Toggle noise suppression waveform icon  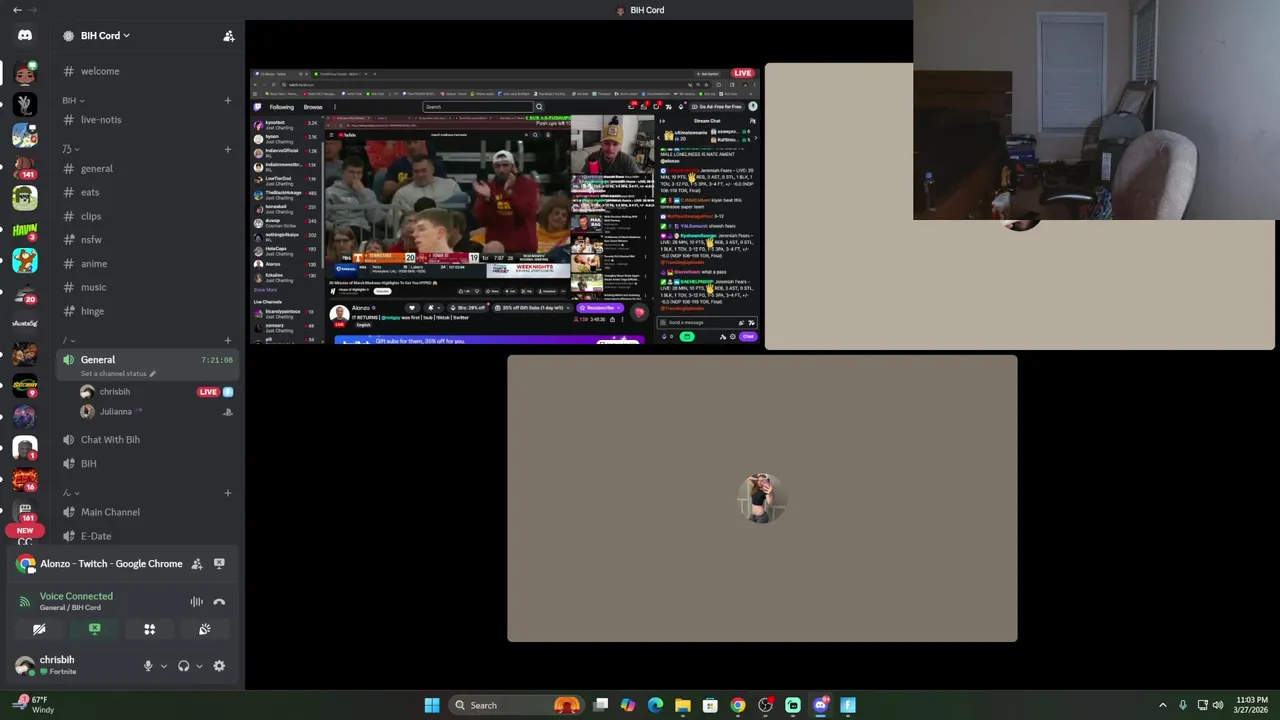coord(196,602)
